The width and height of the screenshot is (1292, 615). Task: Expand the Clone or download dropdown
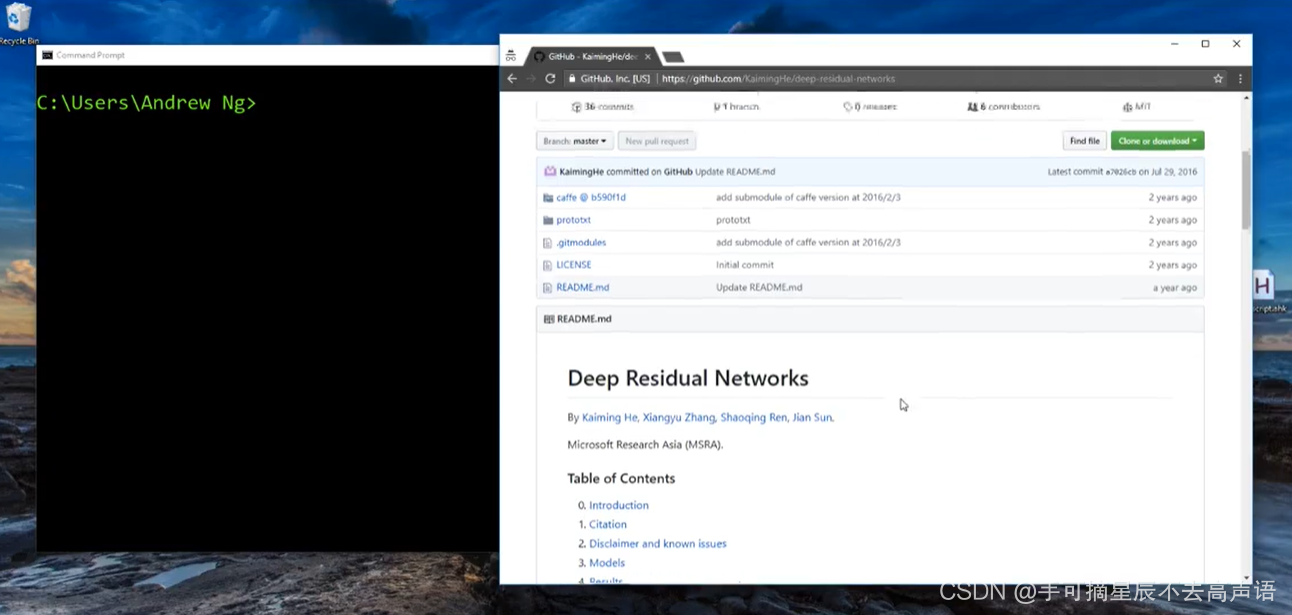pyautogui.click(x=1157, y=141)
